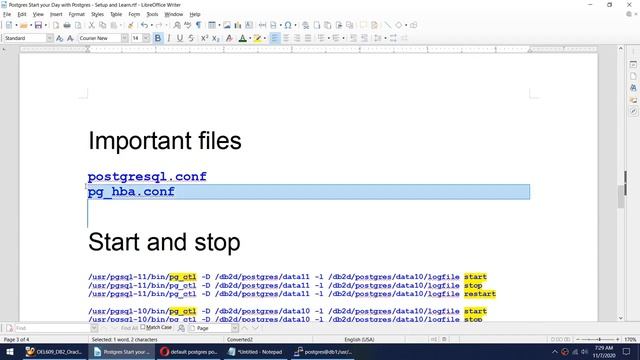Center align the paragraph
This screenshot has width=640, height=360.
click(x=286, y=38)
